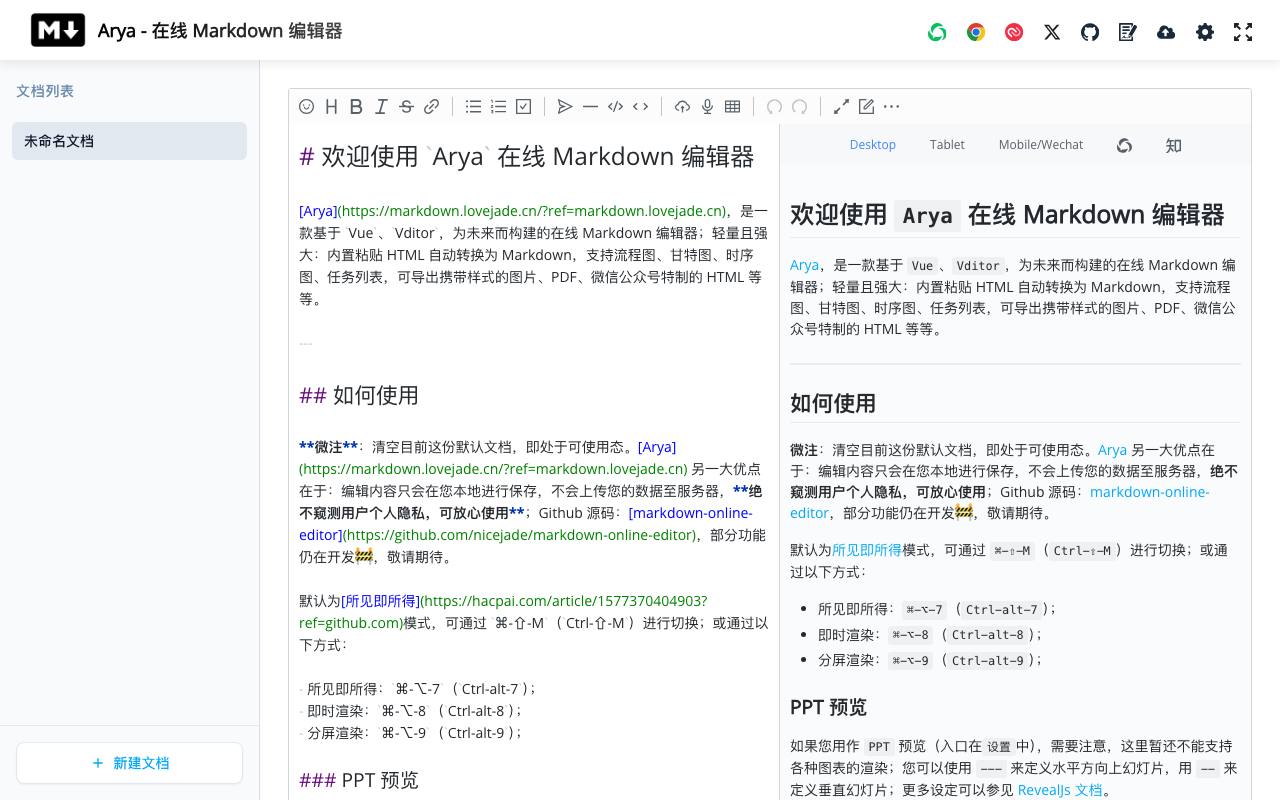Click the Markdown logo in header
Image resolution: width=1280 pixels, height=800 pixels.
[58, 31]
